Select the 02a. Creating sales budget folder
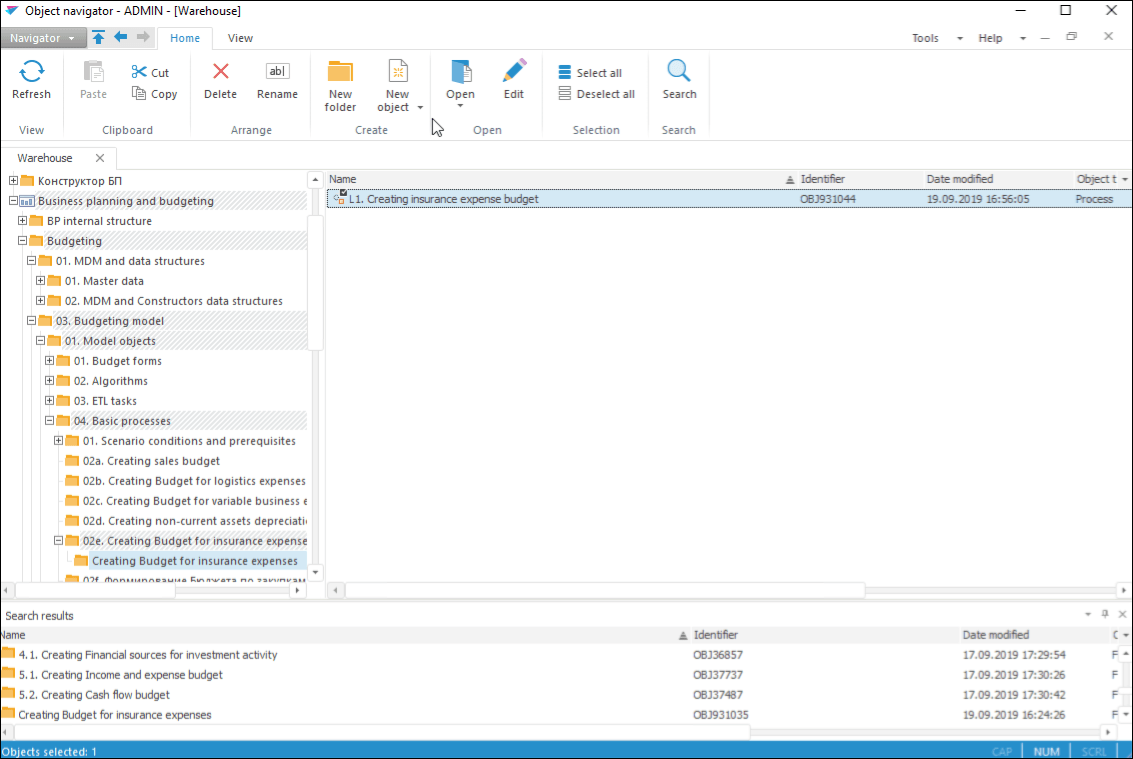 coord(151,461)
